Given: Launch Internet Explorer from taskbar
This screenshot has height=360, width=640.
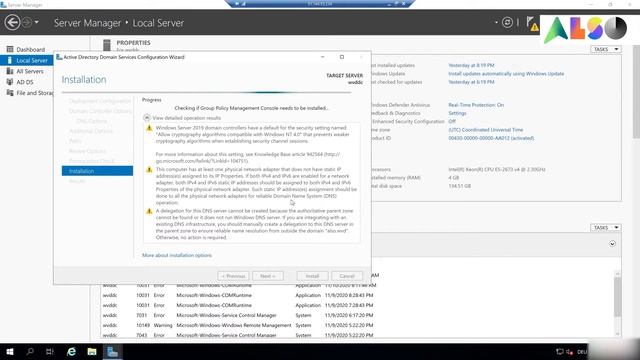Looking at the screenshot, I should 71,351.
